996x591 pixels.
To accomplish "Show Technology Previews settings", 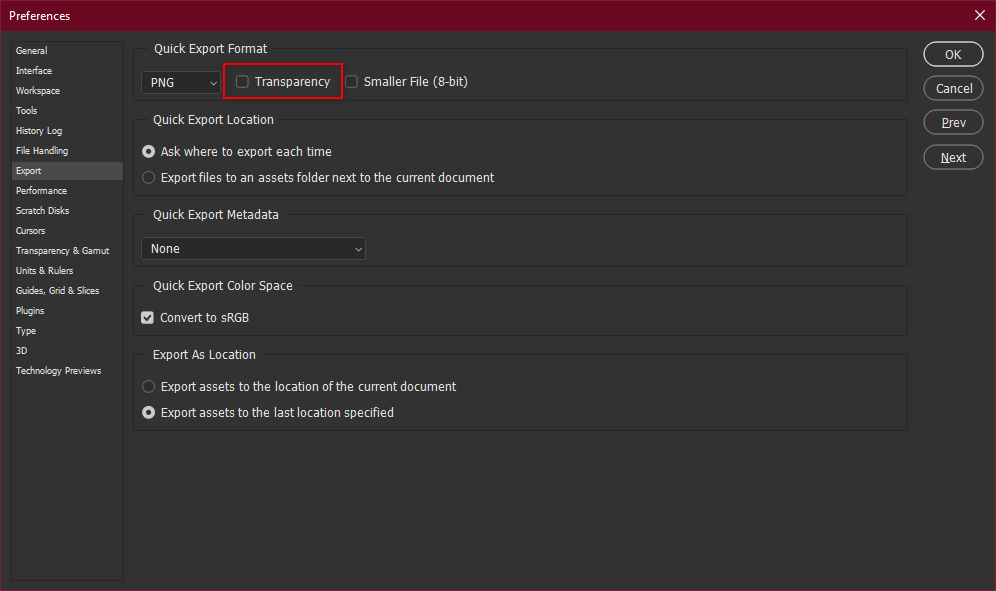I will pos(67,370).
